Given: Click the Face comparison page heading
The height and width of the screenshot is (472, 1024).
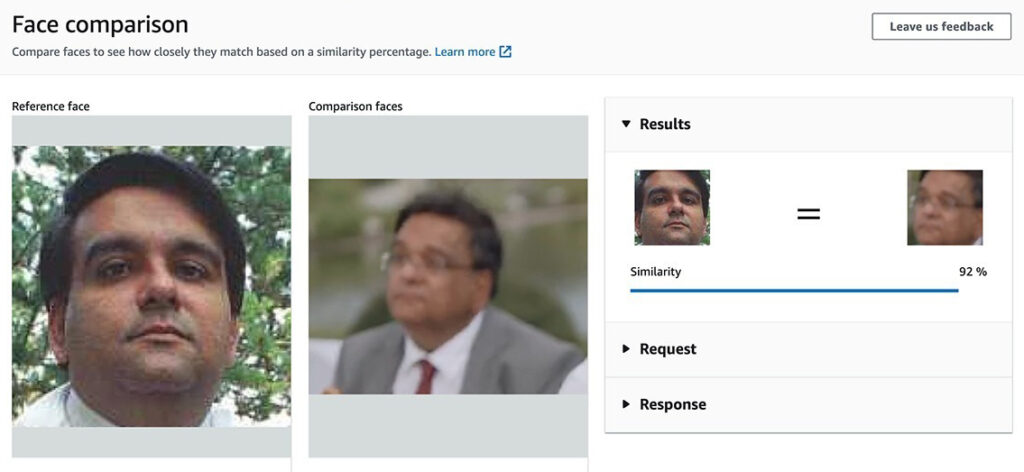Looking at the screenshot, I should (x=100, y=25).
